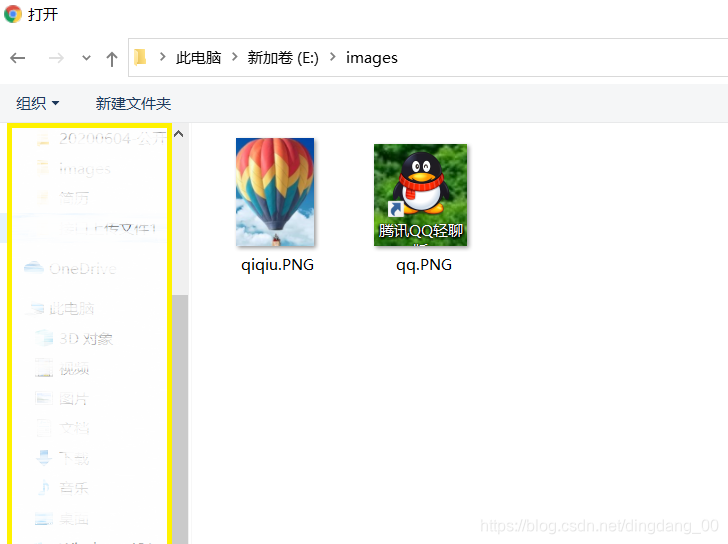The image size is (728, 544).
Task: Select OneDrive in the sidebar
Action: click(x=70, y=269)
